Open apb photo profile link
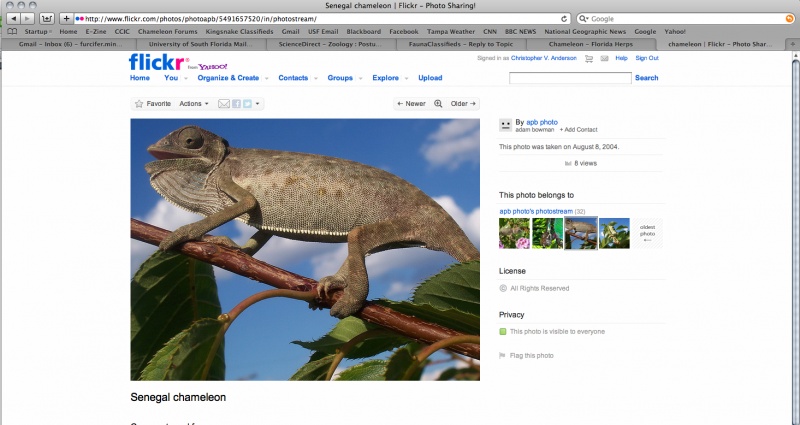This screenshot has width=800, height=425. [542, 122]
